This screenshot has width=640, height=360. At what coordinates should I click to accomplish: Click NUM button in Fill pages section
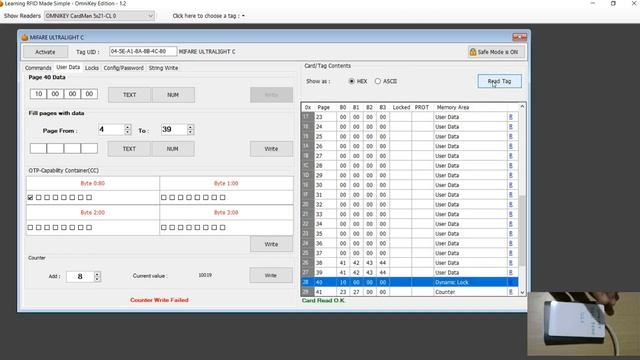pos(173,149)
